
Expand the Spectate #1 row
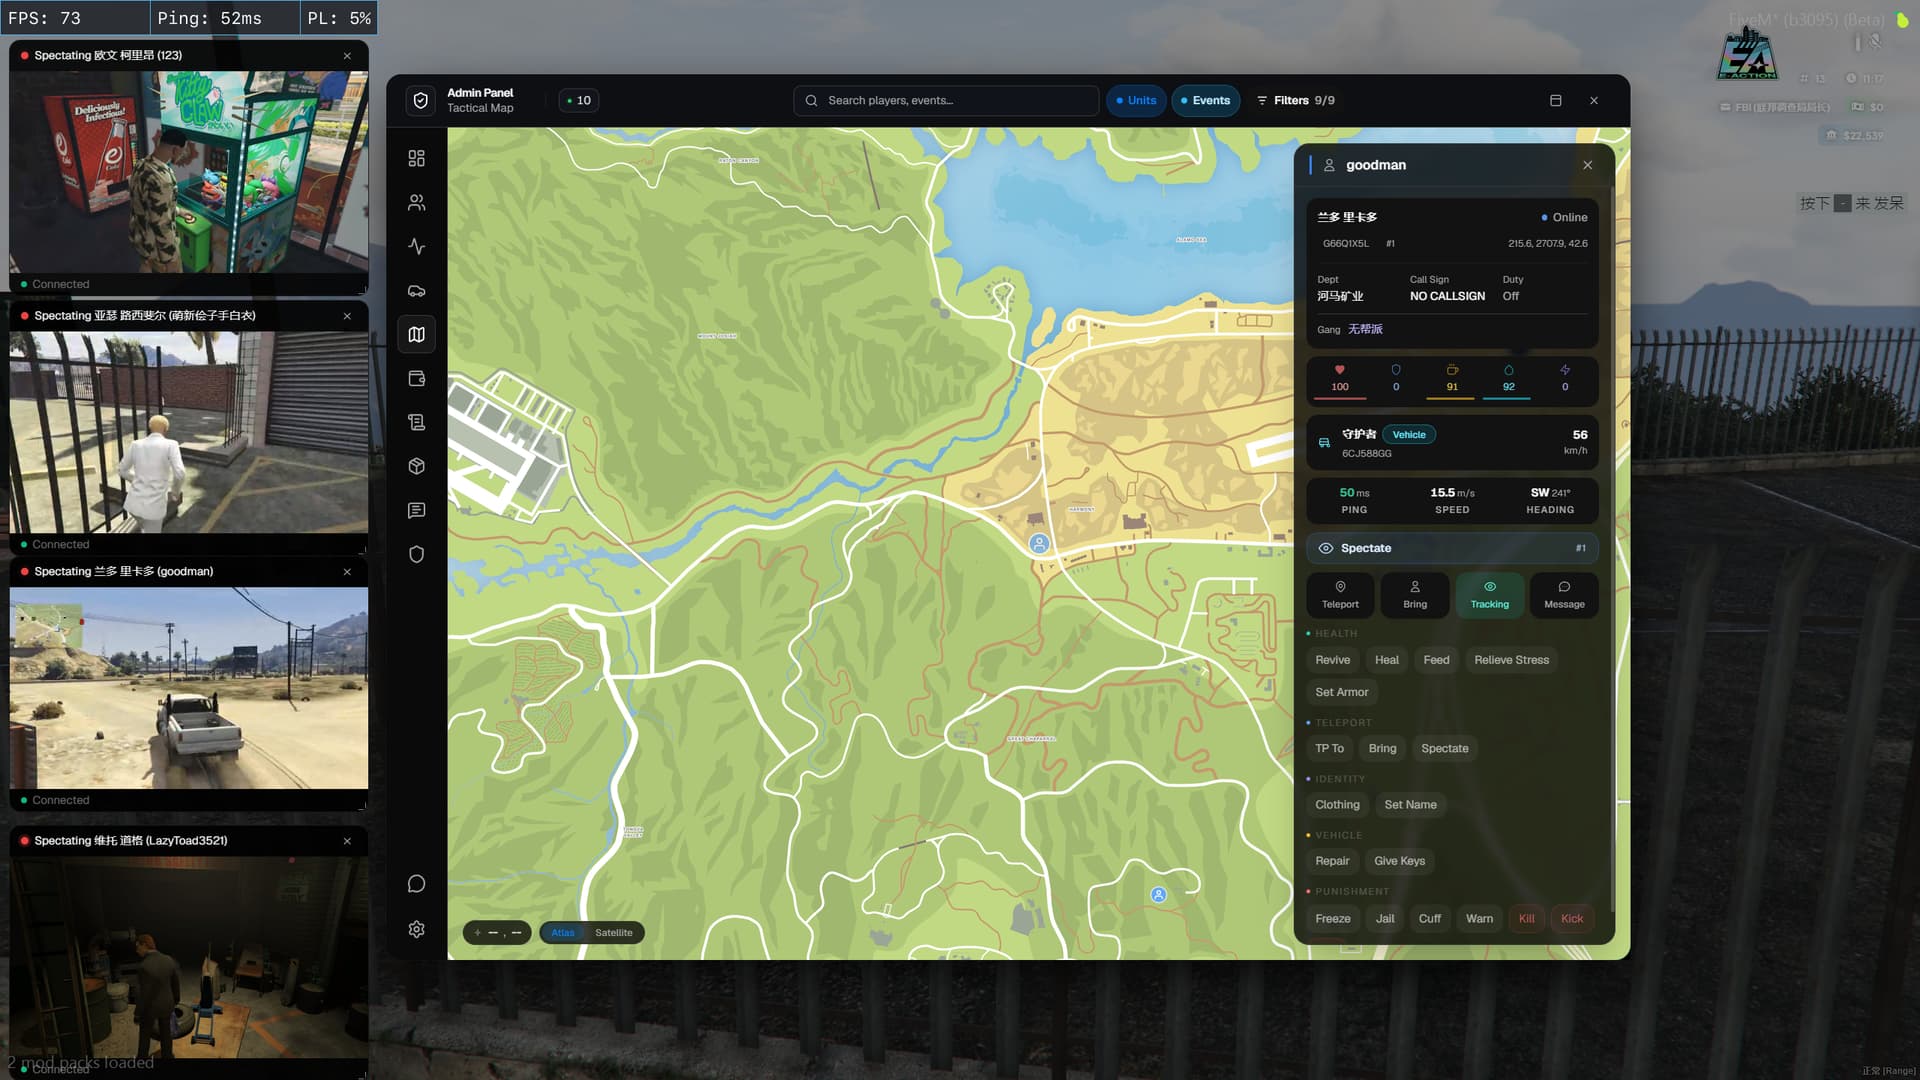(x=1451, y=548)
